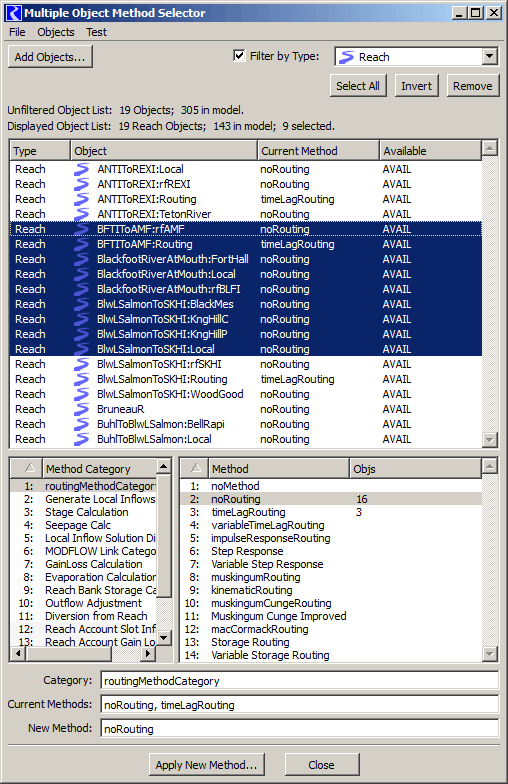508x784 pixels.
Task: Click the Select All button
Action: tap(358, 86)
